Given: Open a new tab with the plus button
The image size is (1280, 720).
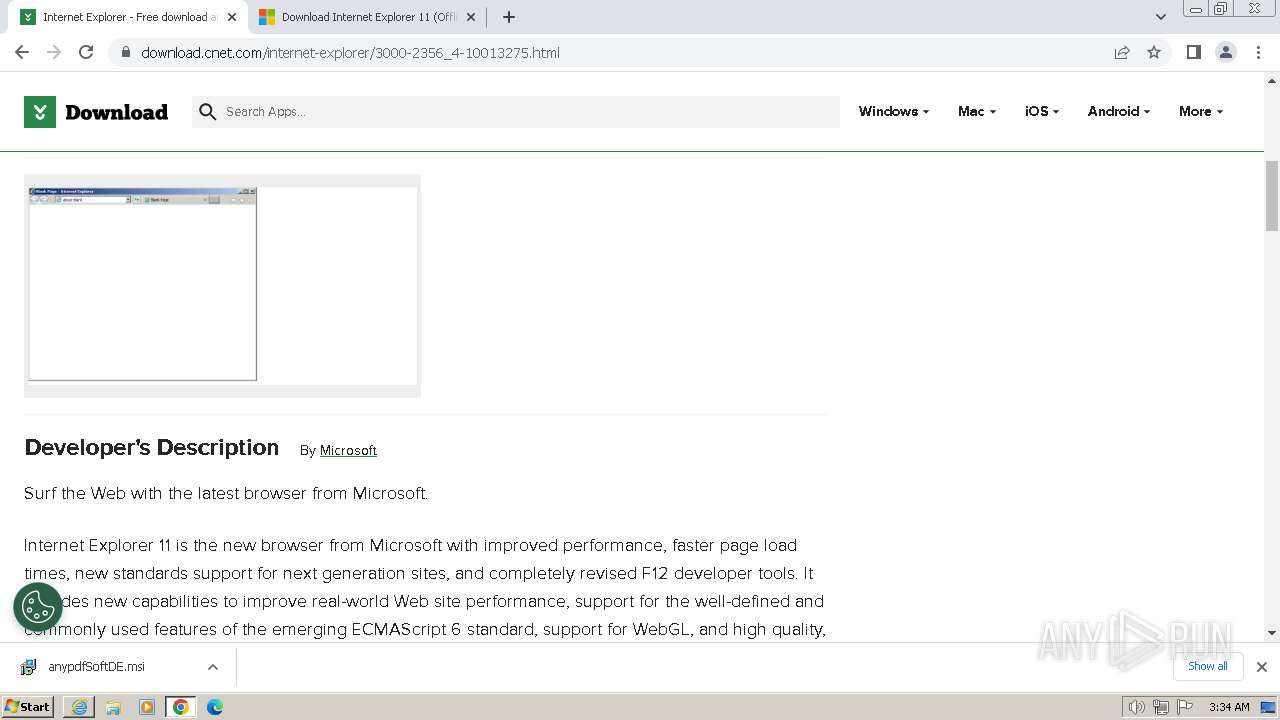Looking at the screenshot, I should pyautogui.click(x=509, y=17).
